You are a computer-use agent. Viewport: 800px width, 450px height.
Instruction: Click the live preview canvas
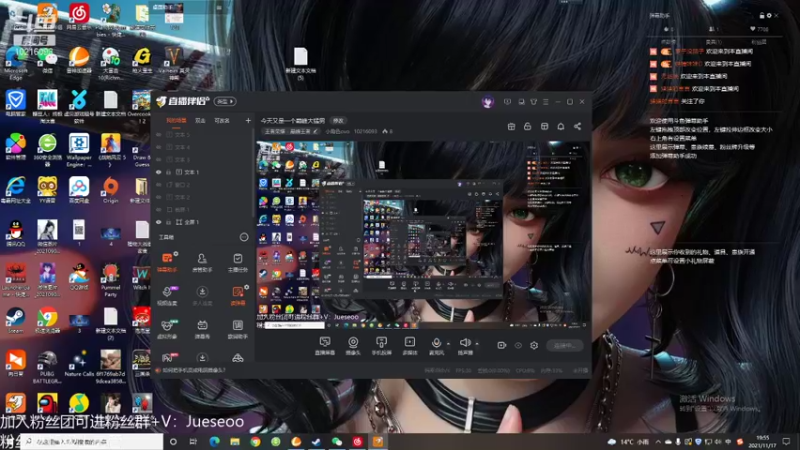coord(423,234)
